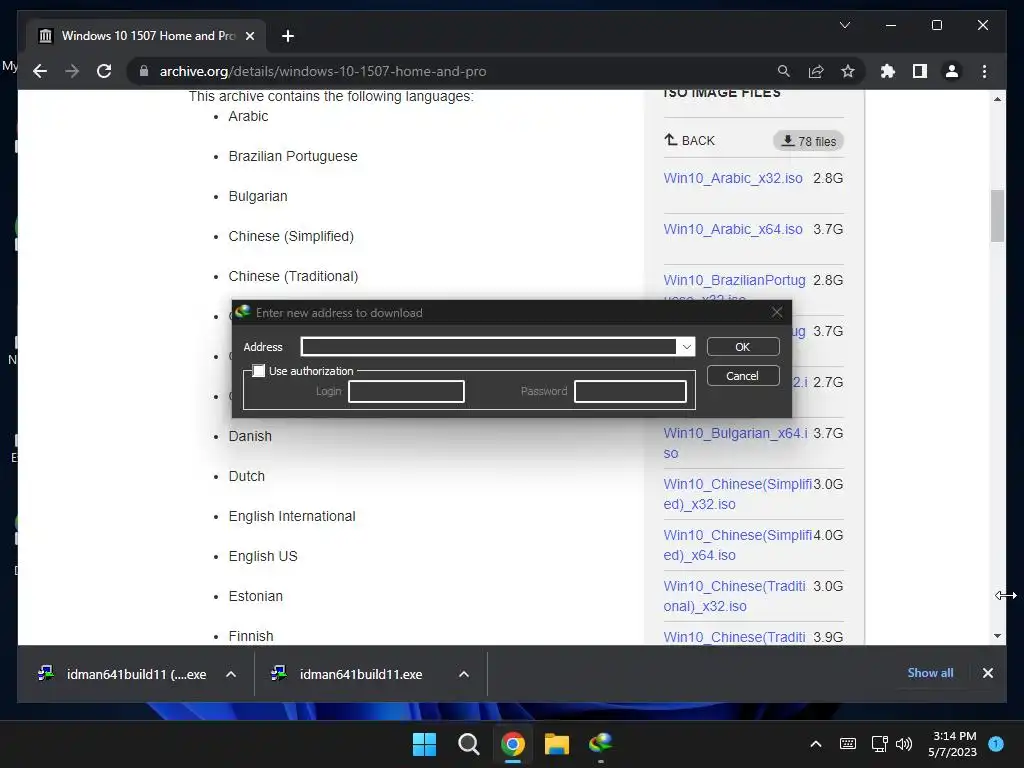Open volume speaker tray icon
The height and width of the screenshot is (768, 1024).
click(904, 744)
